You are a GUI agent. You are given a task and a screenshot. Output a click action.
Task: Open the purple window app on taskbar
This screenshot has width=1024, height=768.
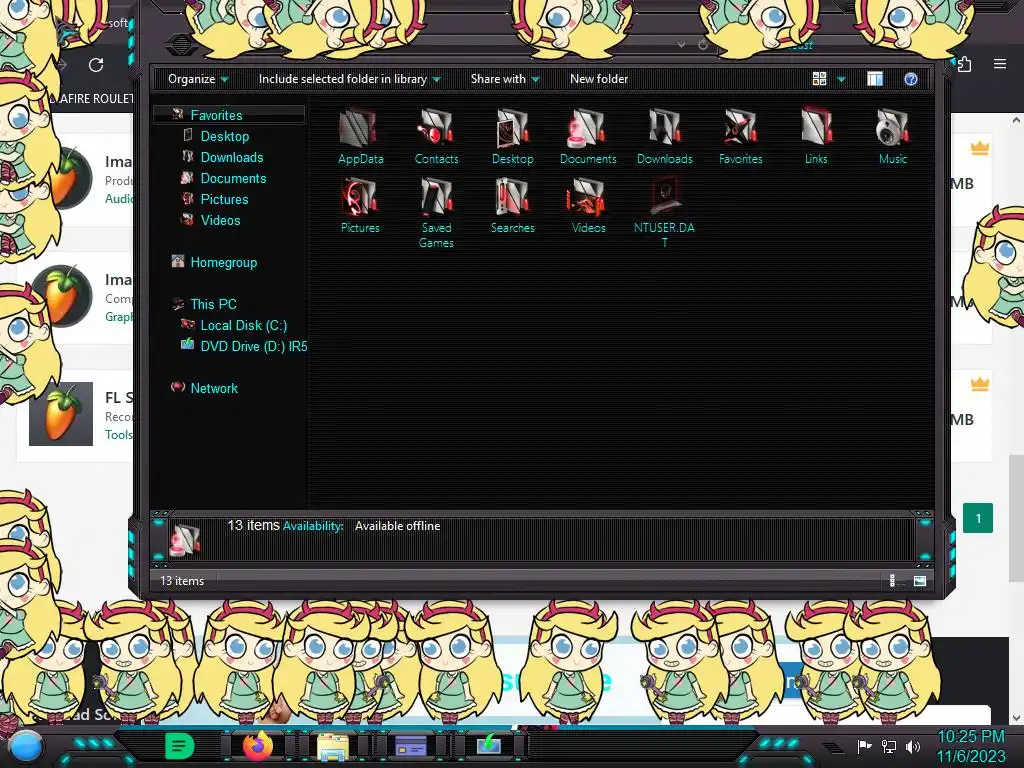[x=411, y=746]
